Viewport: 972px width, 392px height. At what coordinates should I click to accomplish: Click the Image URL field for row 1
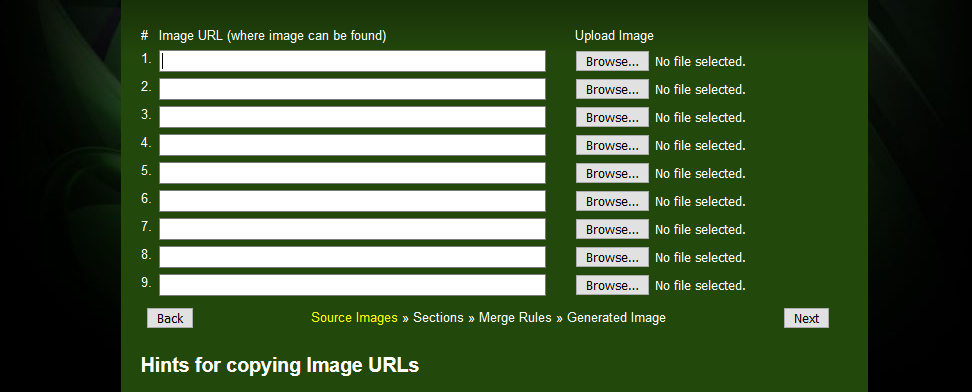(x=352, y=61)
